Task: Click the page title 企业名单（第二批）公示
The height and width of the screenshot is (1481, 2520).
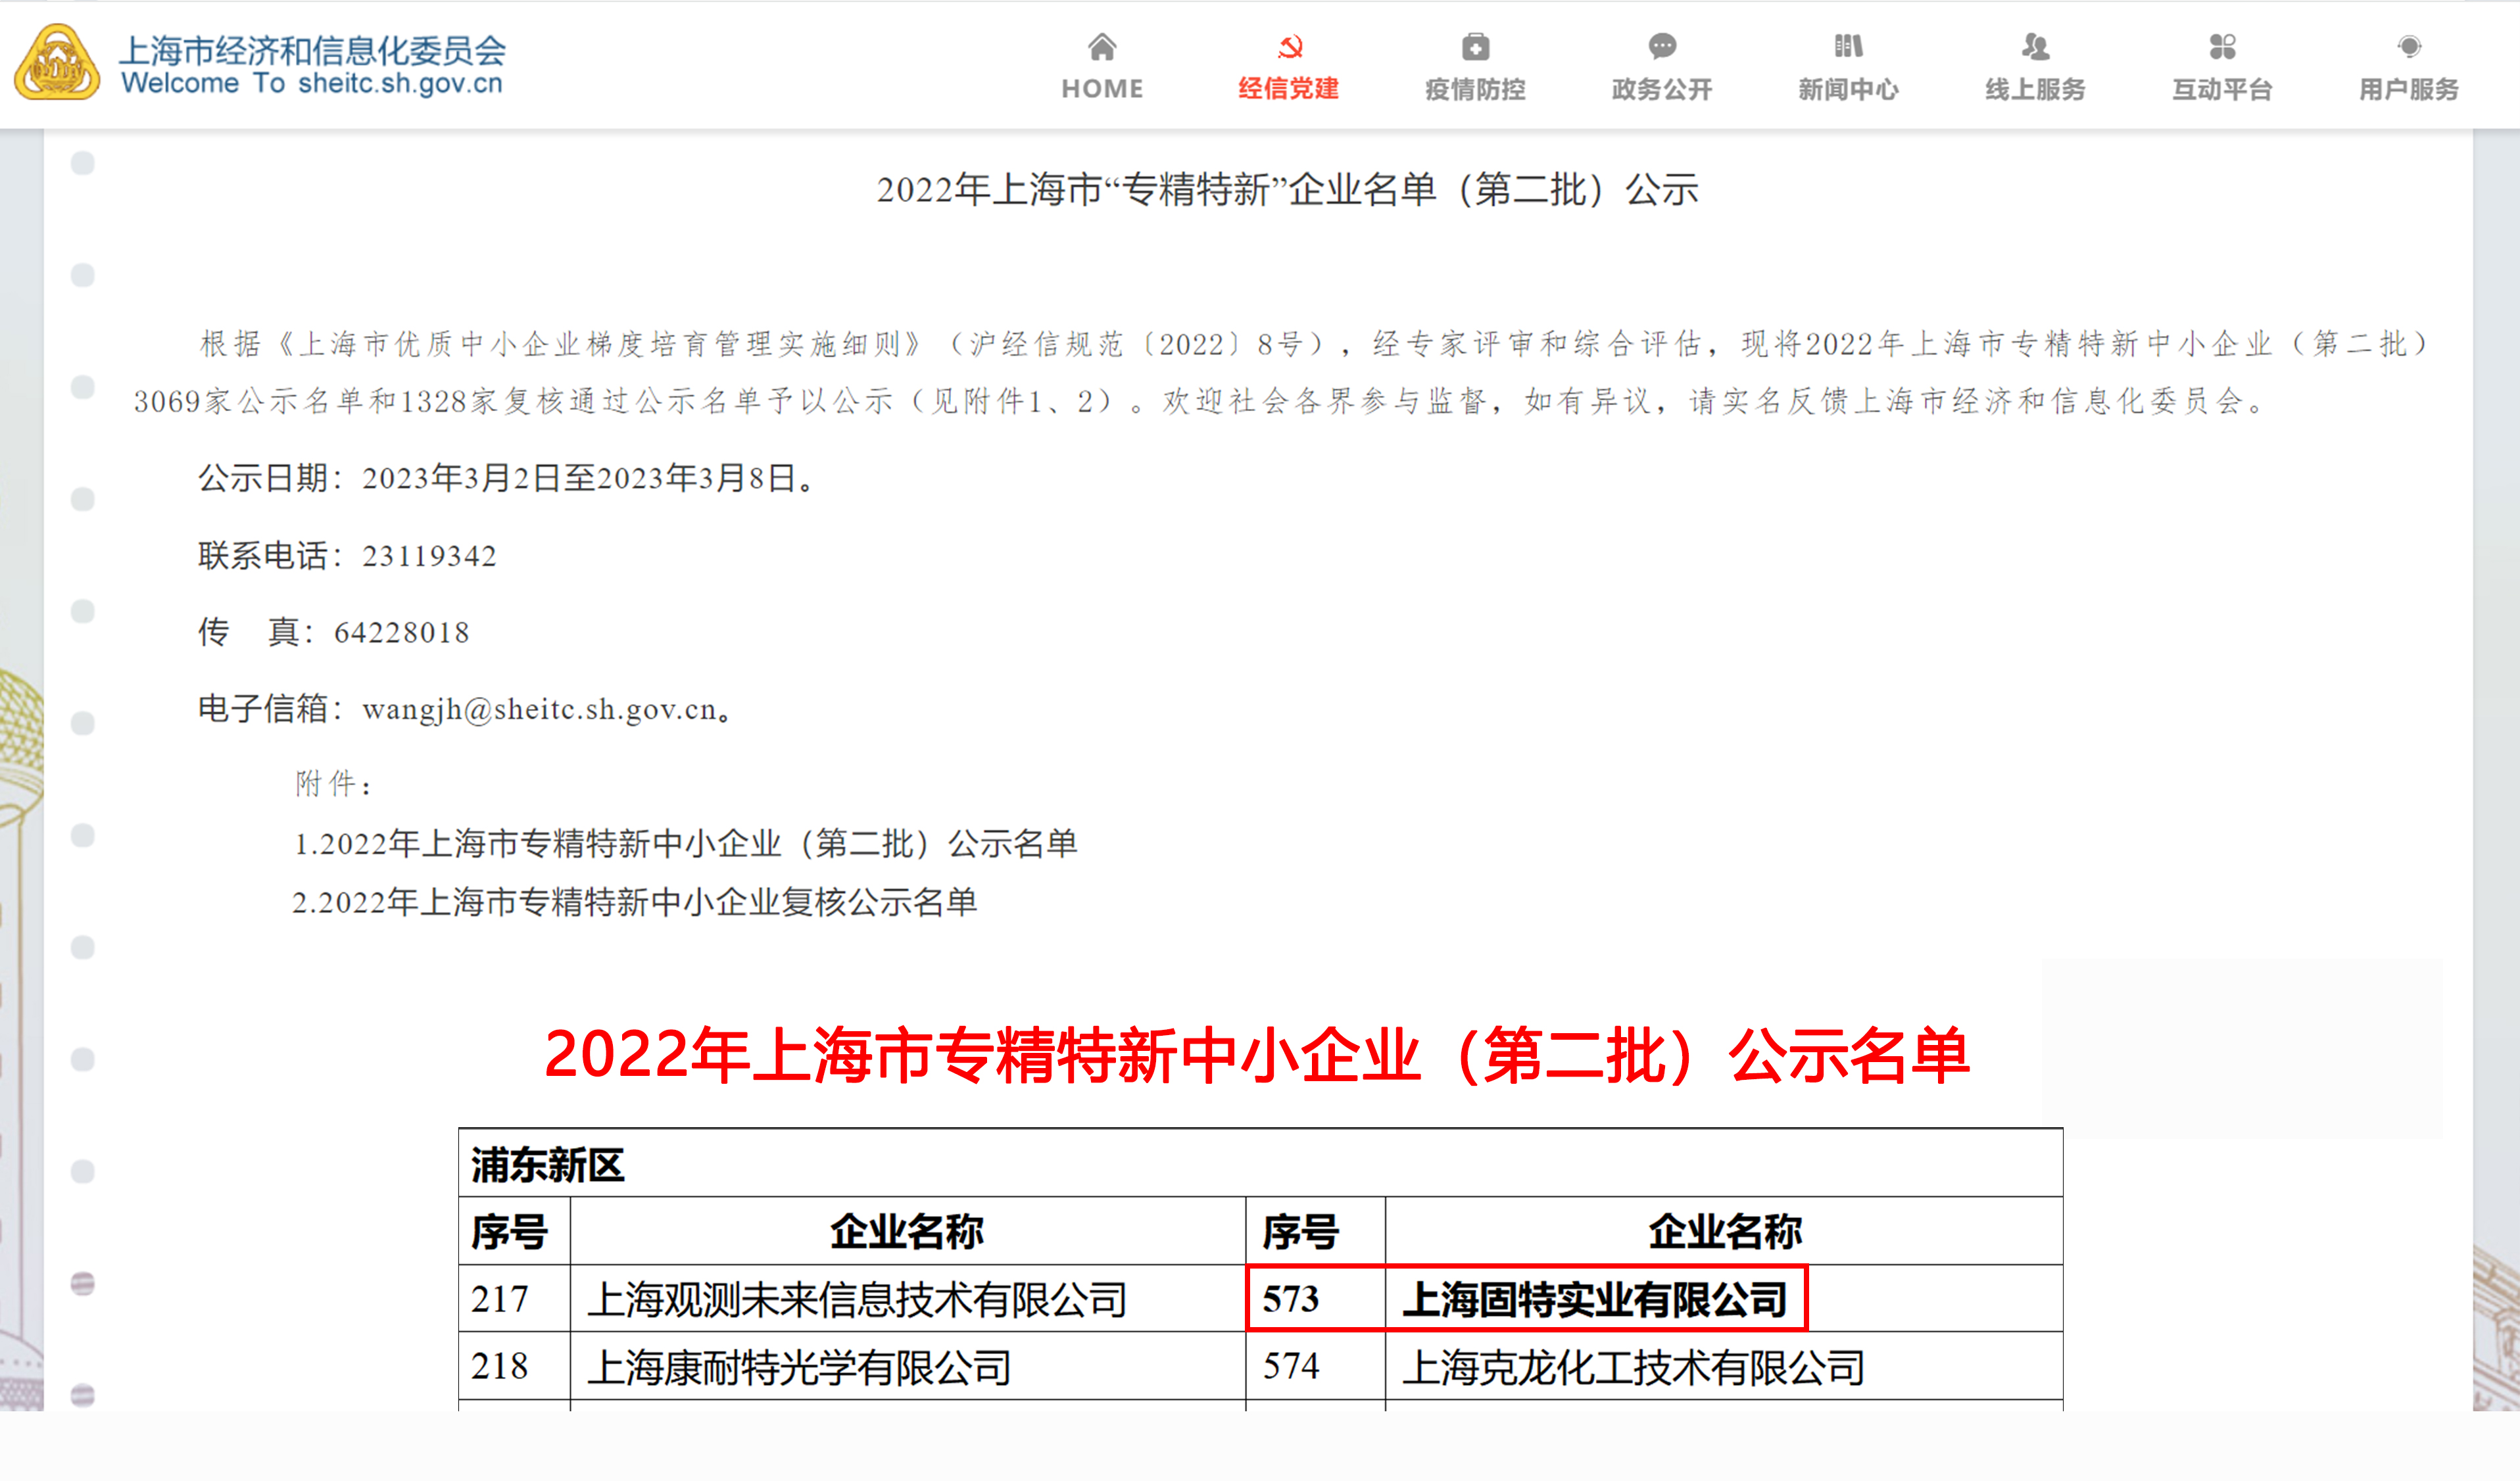Action: click(1287, 189)
